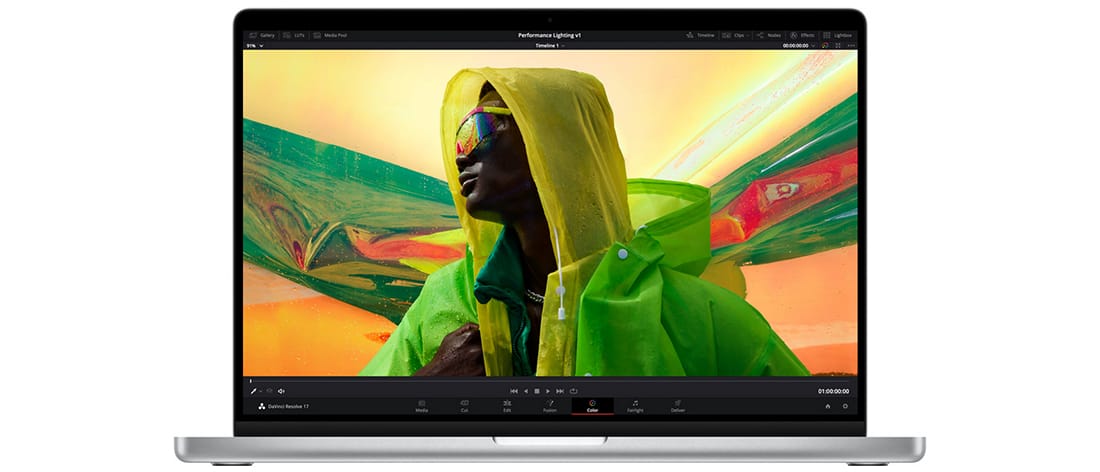
Task: Toggle the full-screen viewer icon
Action: (838, 46)
